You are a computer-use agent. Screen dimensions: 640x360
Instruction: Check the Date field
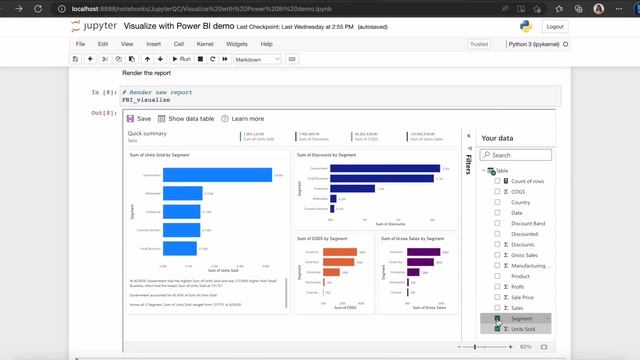pos(497,213)
